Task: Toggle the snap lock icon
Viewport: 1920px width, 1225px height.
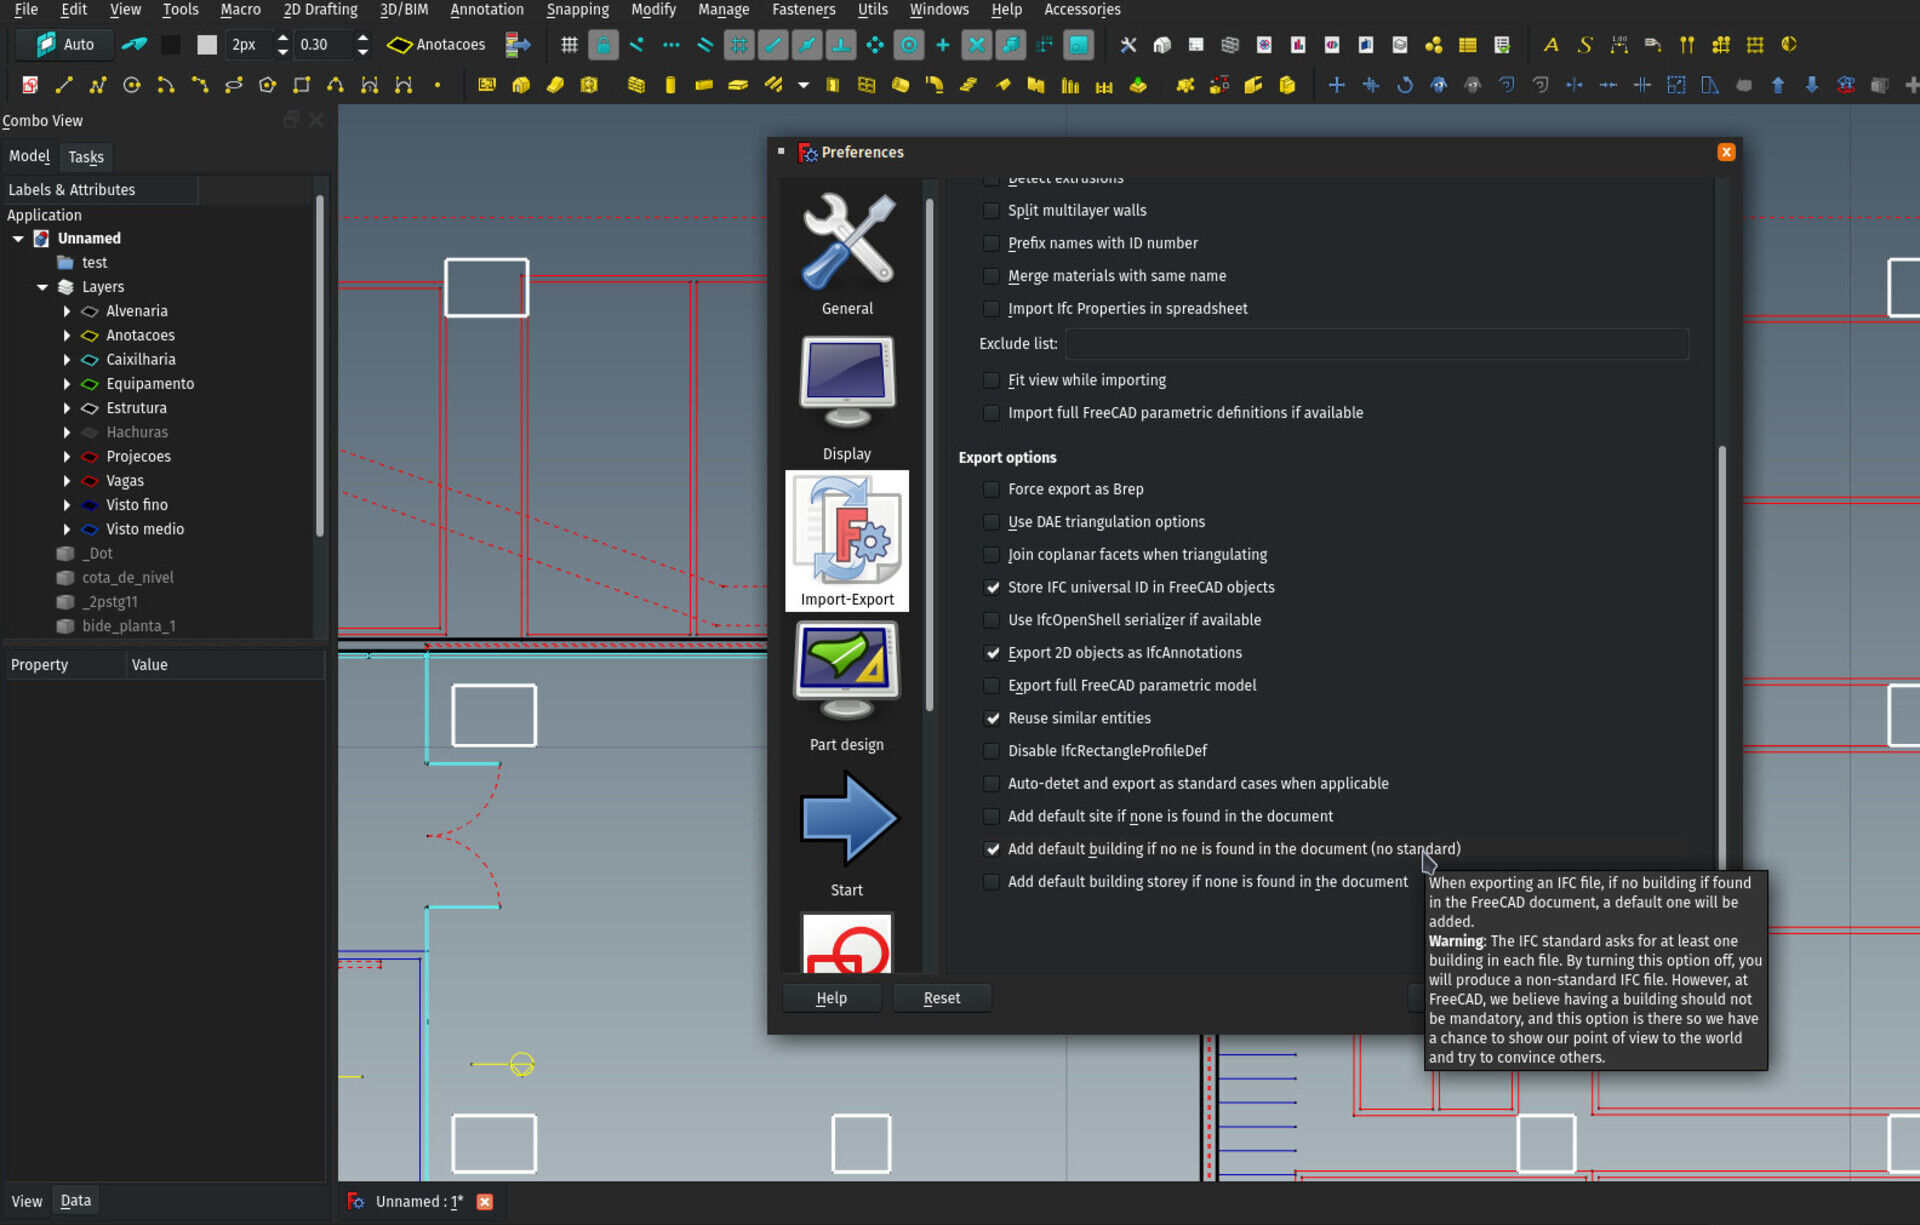Action: (603, 45)
